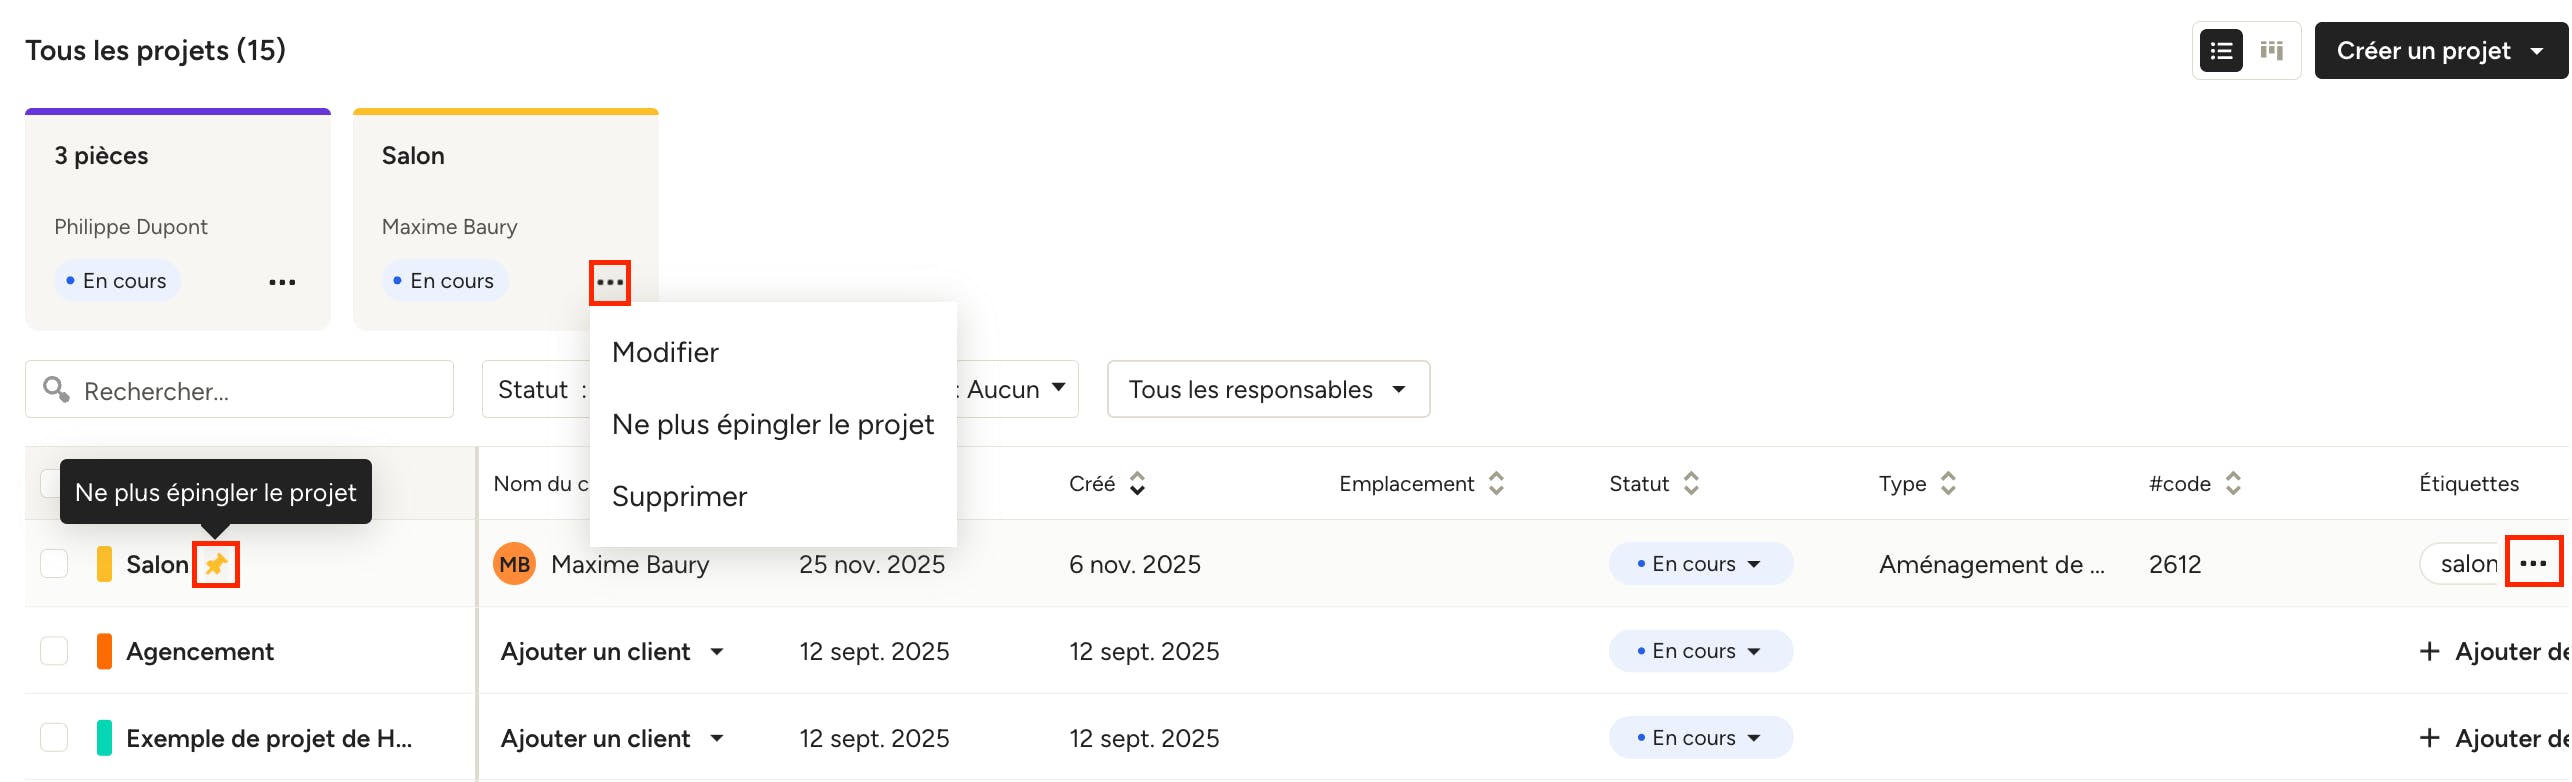Select Supprimer in the context menu
The width and height of the screenshot is (2572, 782).
point(679,497)
